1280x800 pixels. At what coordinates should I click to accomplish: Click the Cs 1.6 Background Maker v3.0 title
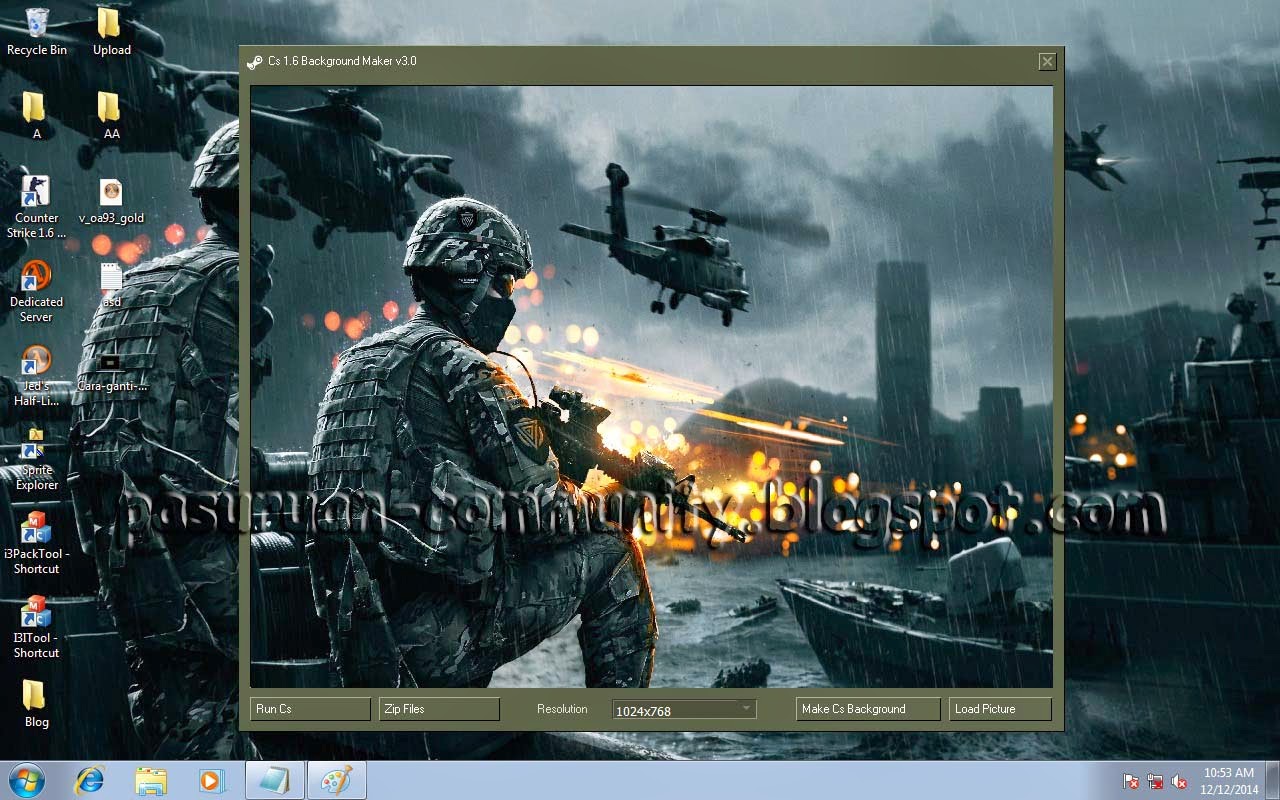[x=342, y=61]
